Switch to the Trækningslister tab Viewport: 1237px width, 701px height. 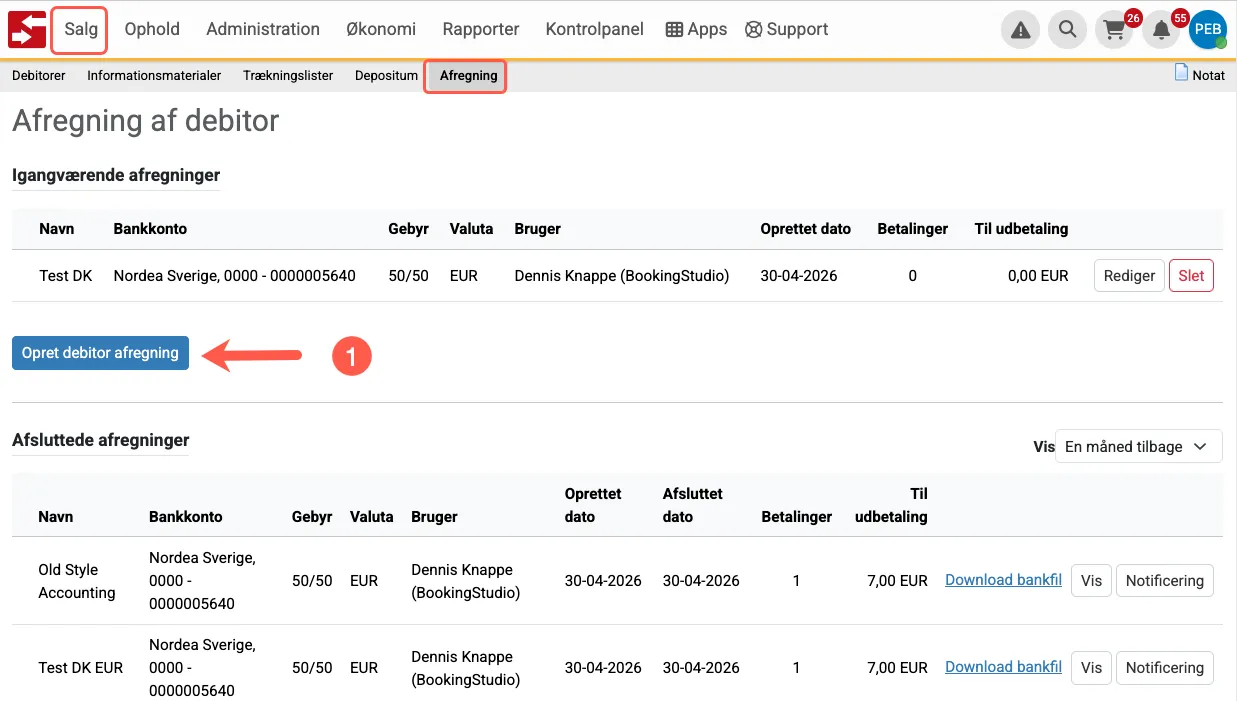[288, 76]
